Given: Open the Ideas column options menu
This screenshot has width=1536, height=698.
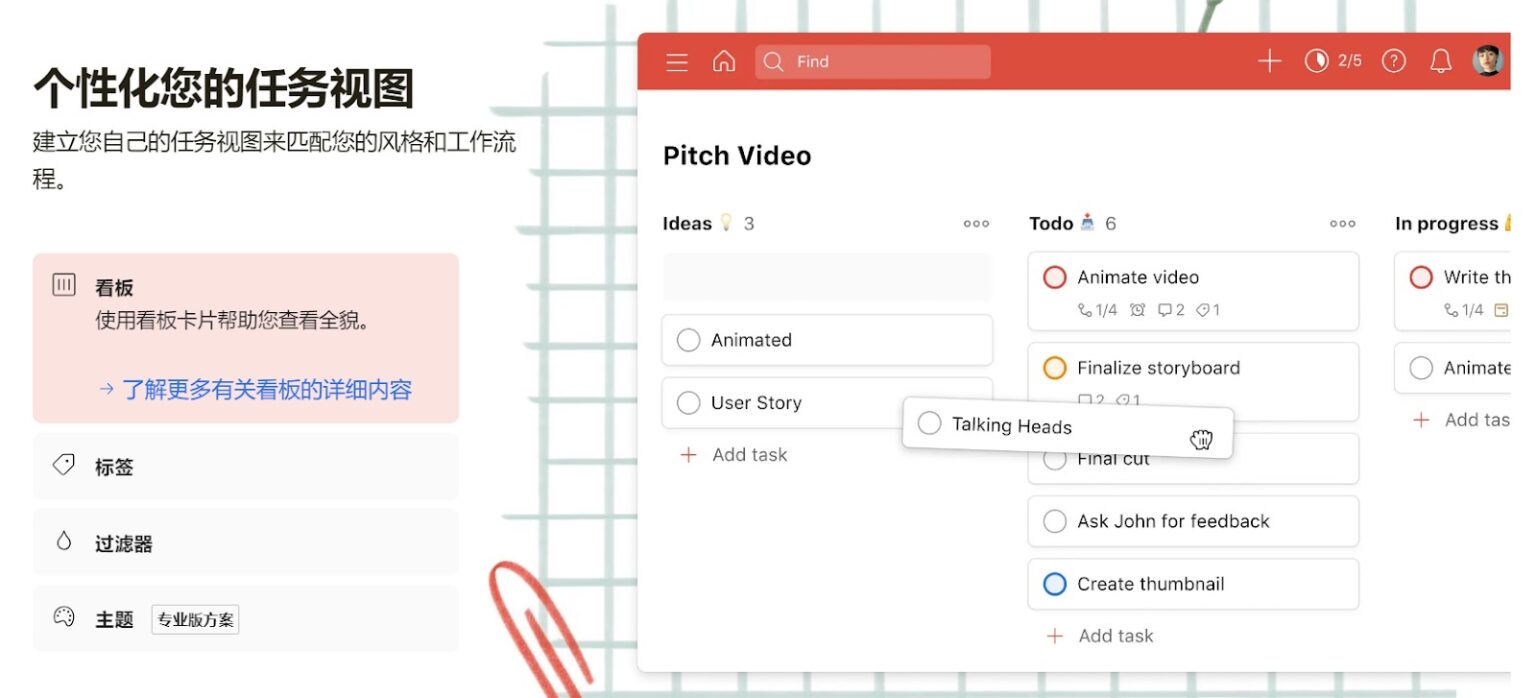Looking at the screenshot, I should click(x=975, y=223).
